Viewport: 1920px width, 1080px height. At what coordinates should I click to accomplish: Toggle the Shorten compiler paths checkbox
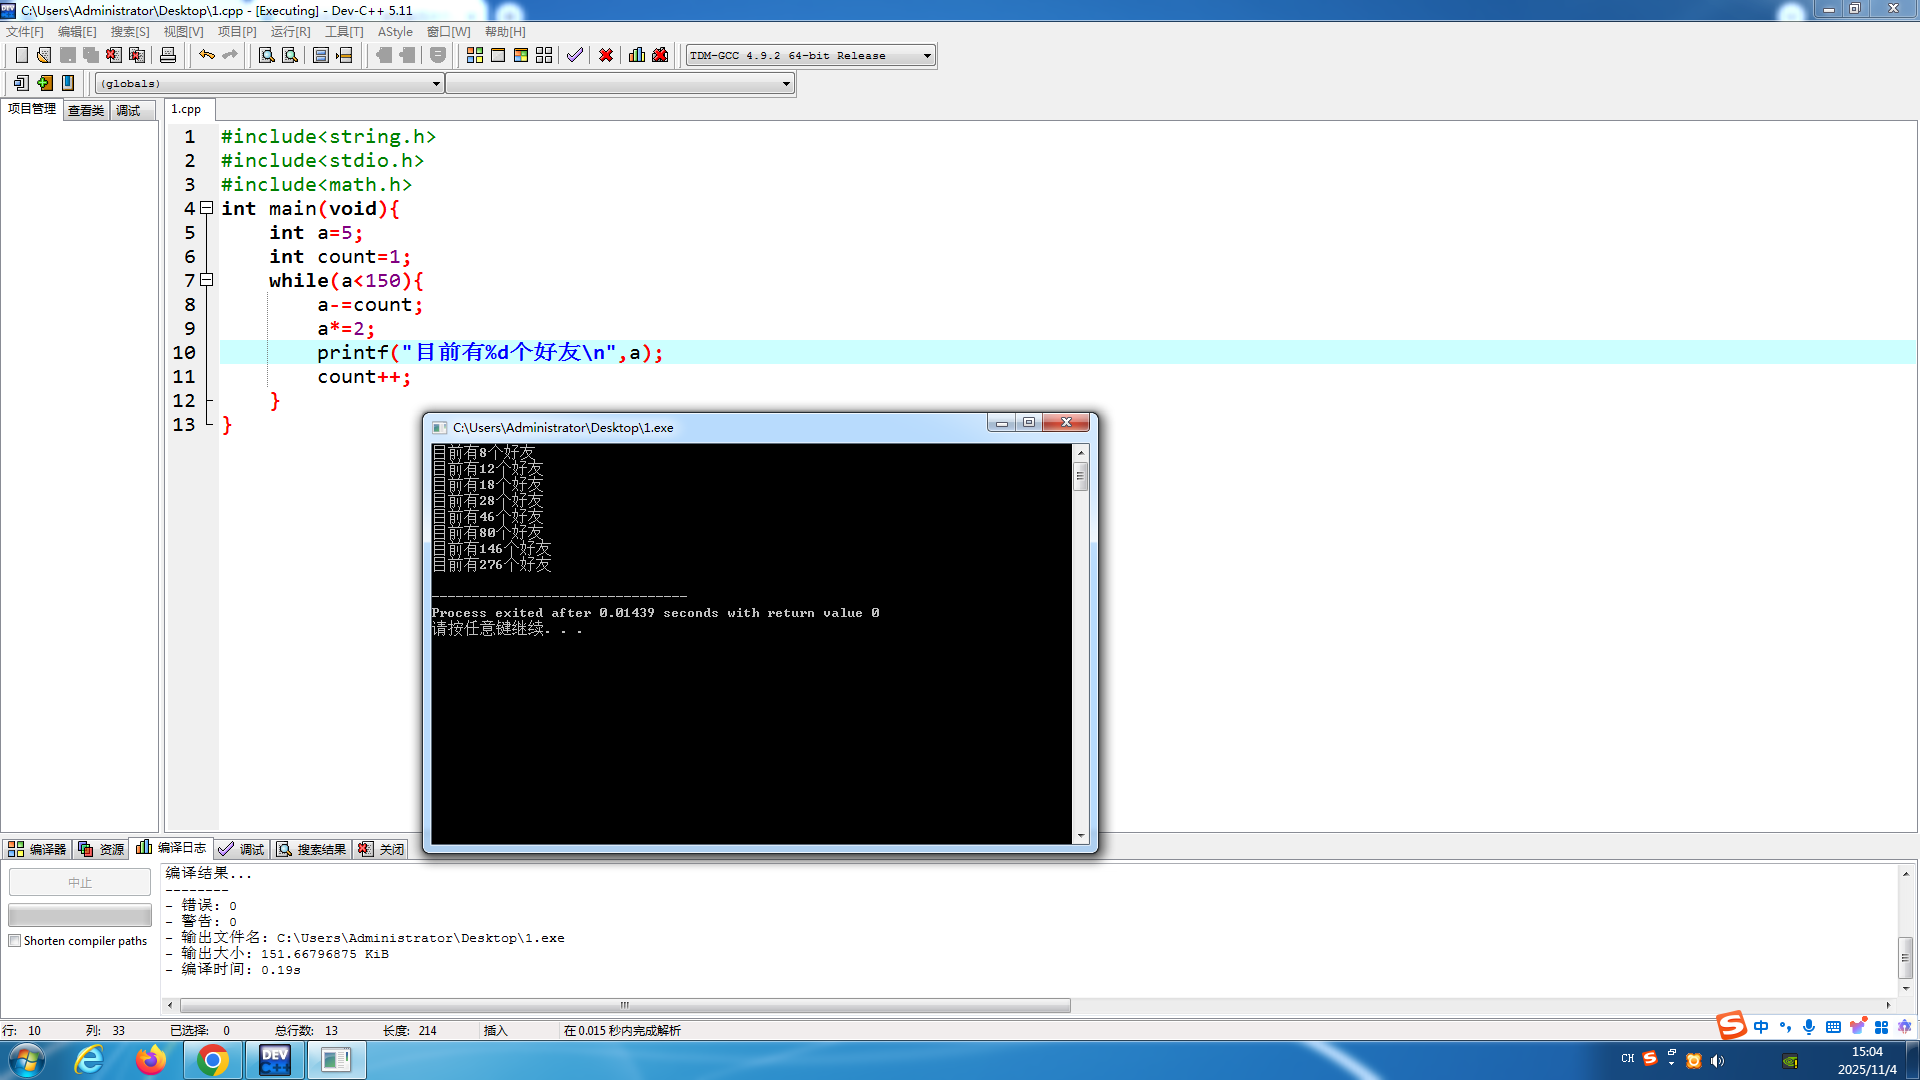pyautogui.click(x=15, y=941)
